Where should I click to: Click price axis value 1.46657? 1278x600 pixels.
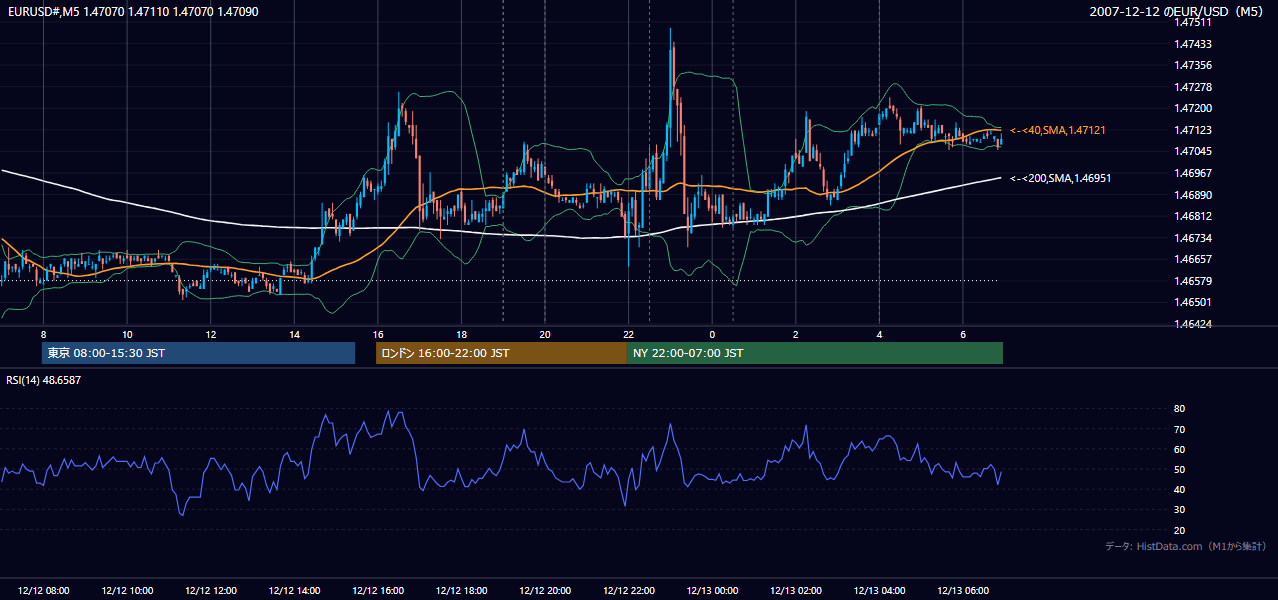coord(1194,259)
